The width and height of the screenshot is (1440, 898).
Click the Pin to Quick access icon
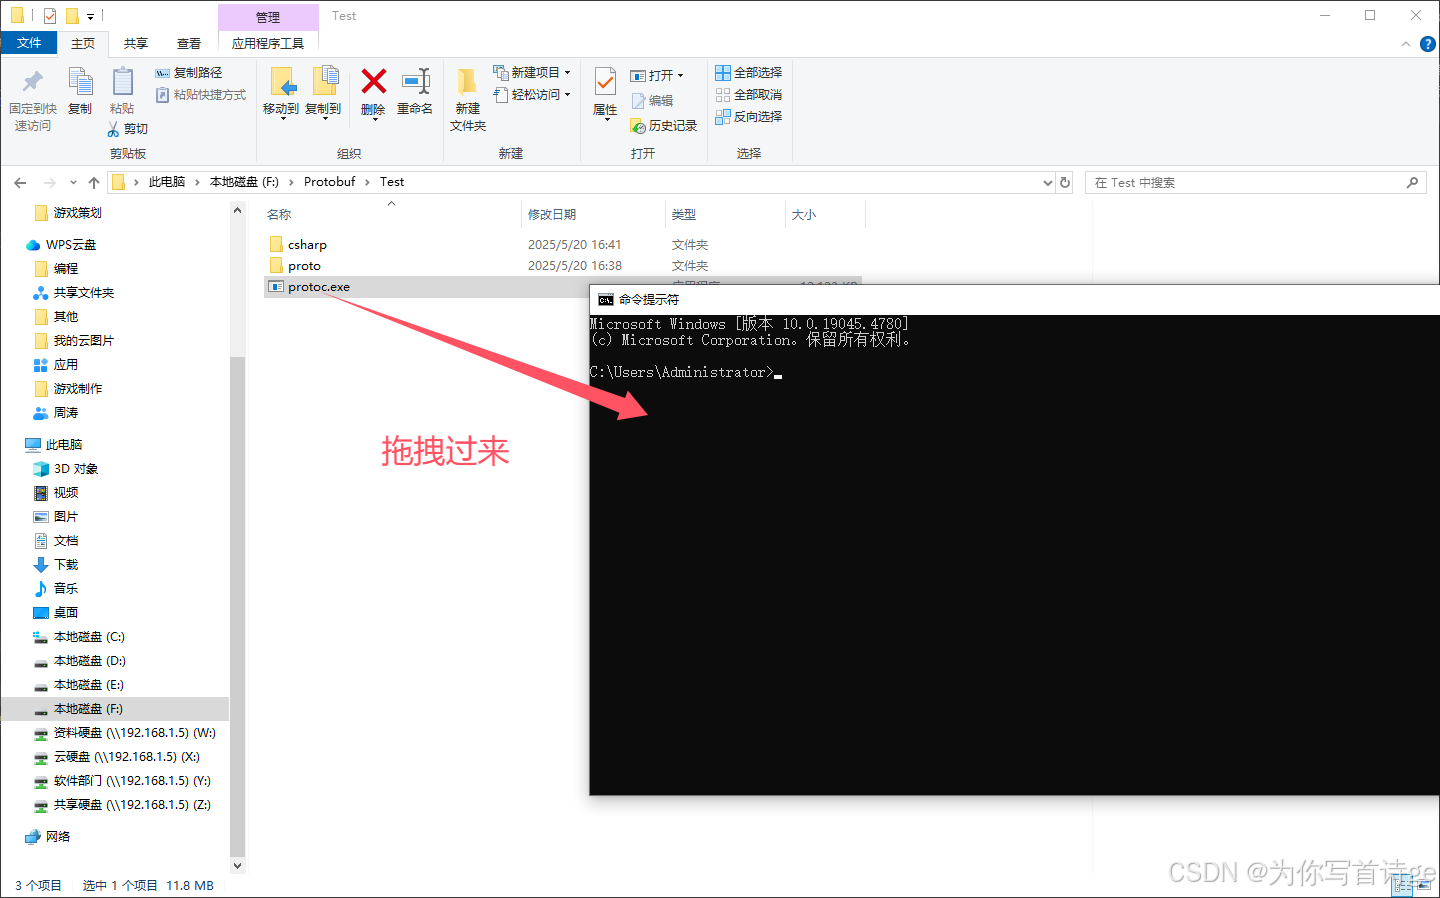pos(33,82)
